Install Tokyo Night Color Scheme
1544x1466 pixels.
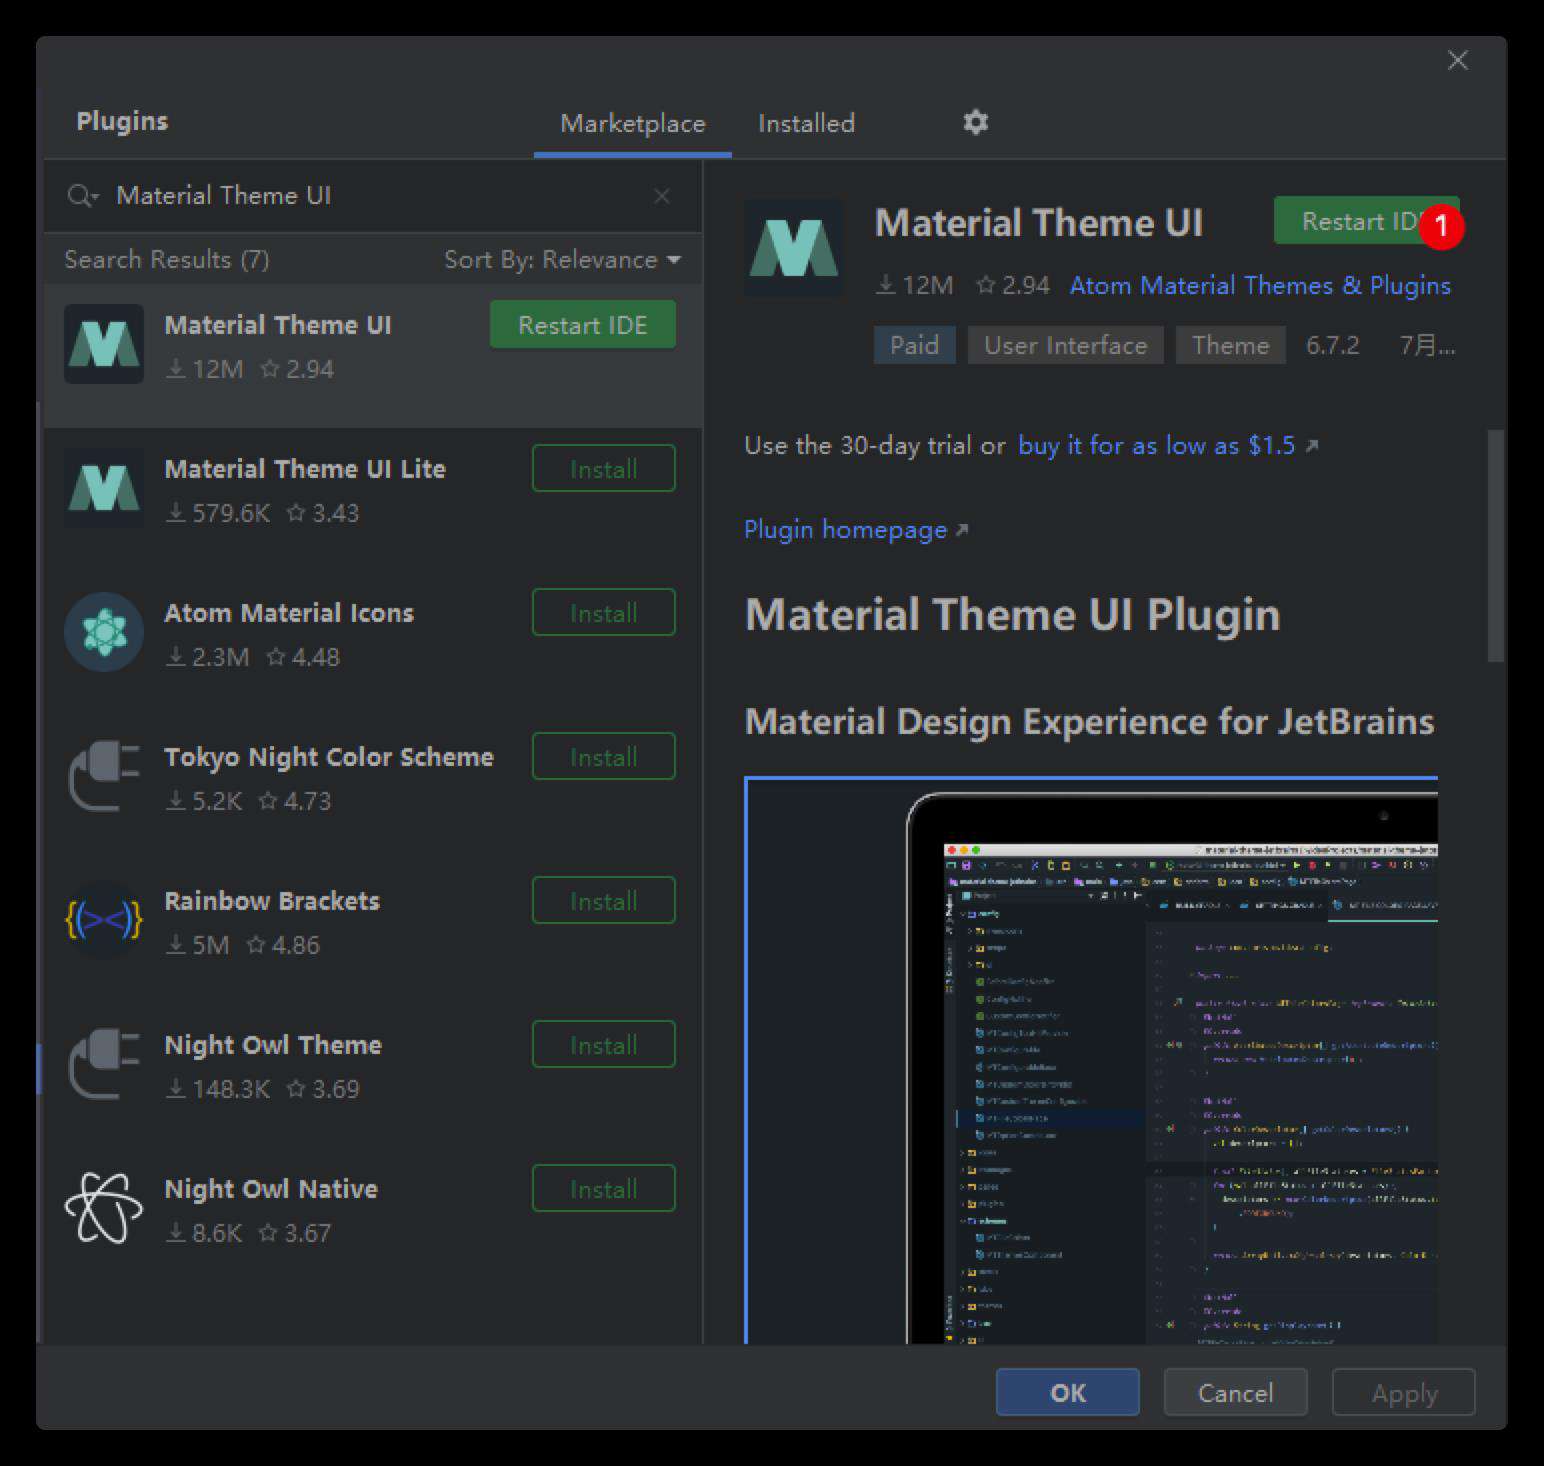pos(604,757)
